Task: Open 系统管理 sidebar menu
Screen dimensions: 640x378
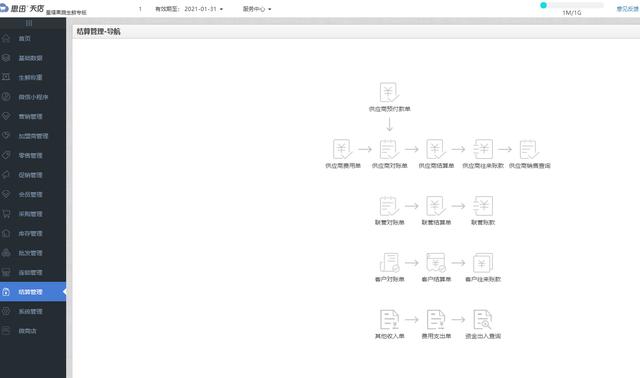Action: click(33, 311)
